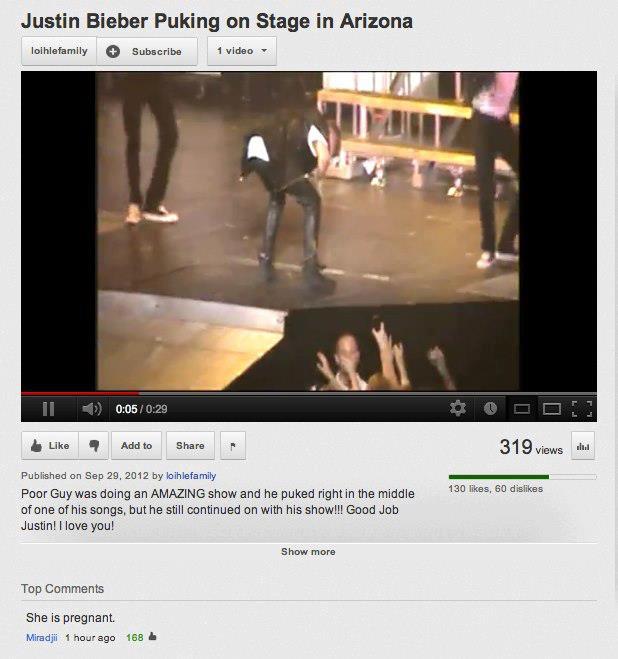Screen dimensions: 618x659
Task: Show video statistics chart icon
Action: [583, 445]
